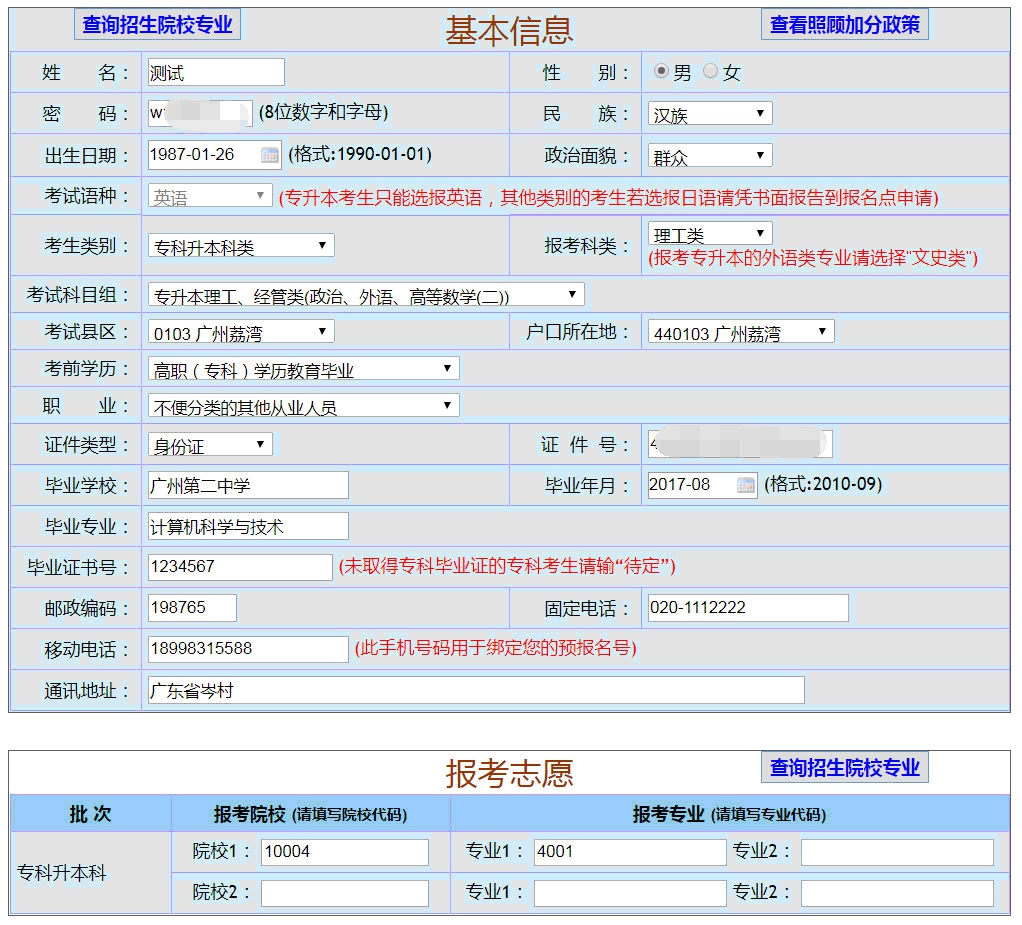
Task: Click the 专业2 field in 院校1 row
Action: click(897, 852)
